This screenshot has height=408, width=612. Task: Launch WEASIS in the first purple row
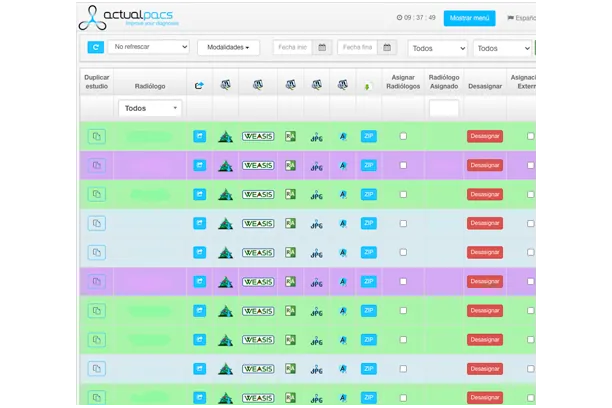click(x=258, y=166)
